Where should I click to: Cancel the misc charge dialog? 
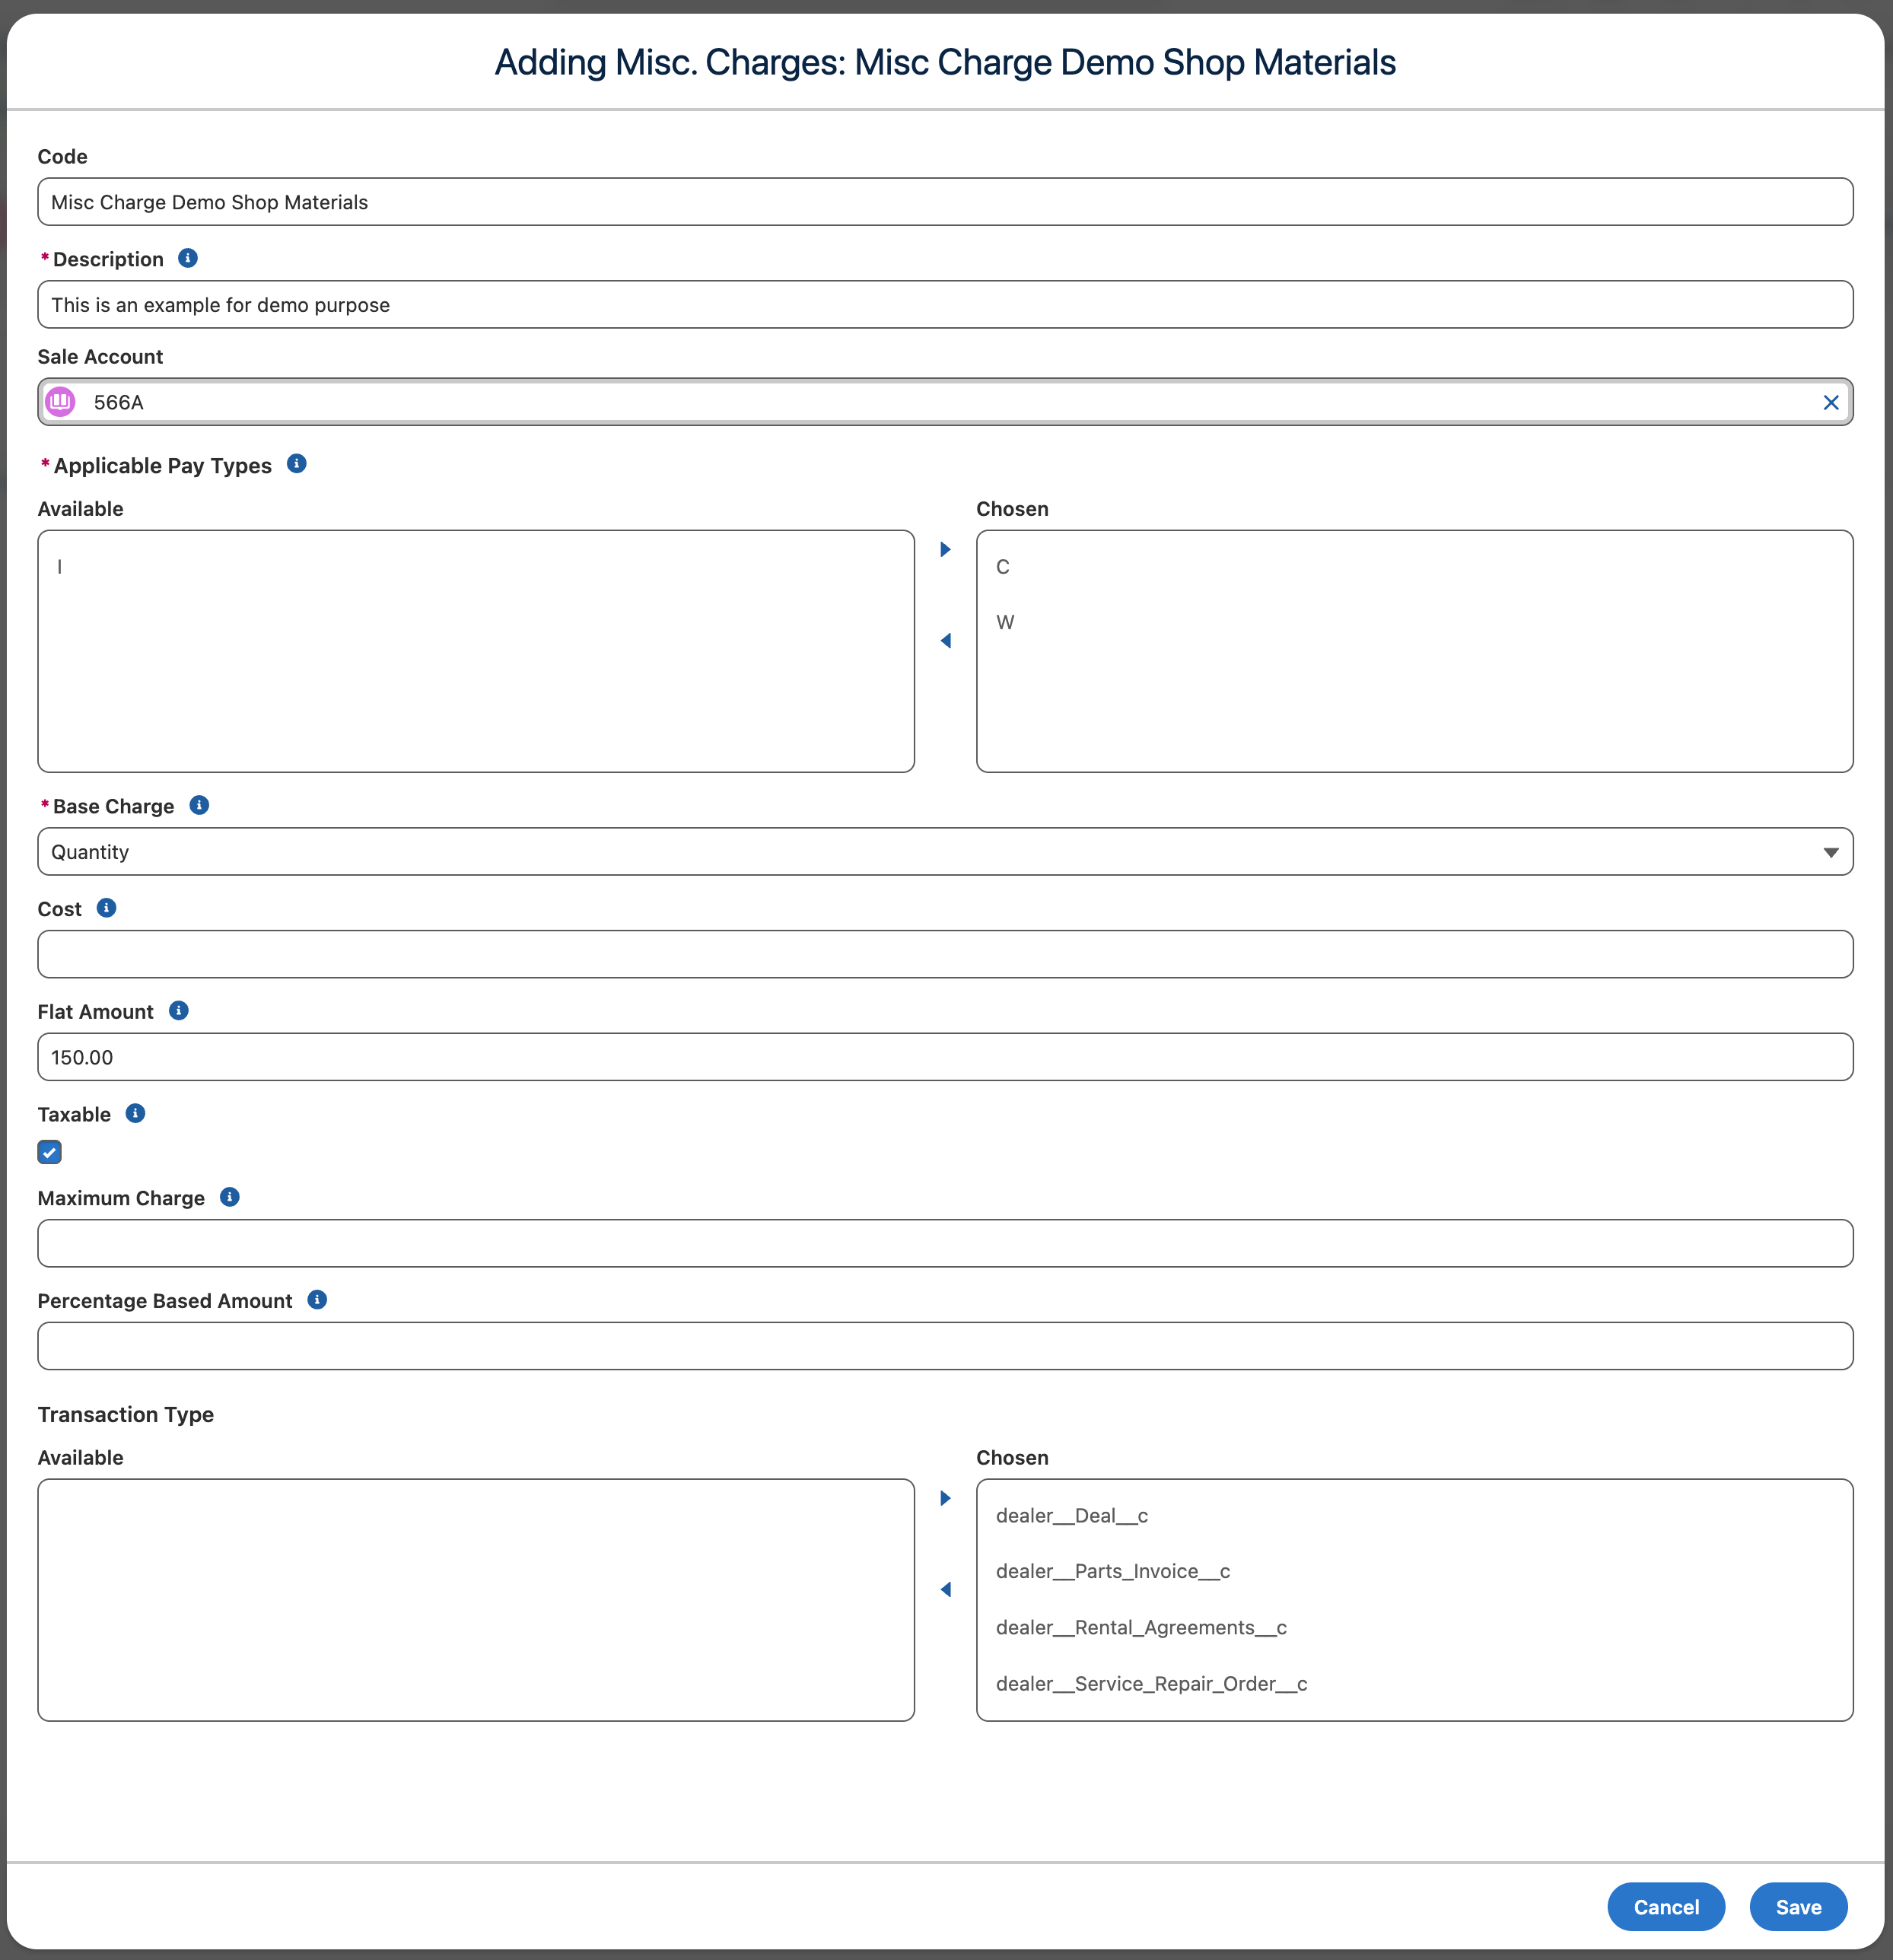[x=1666, y=1907]
